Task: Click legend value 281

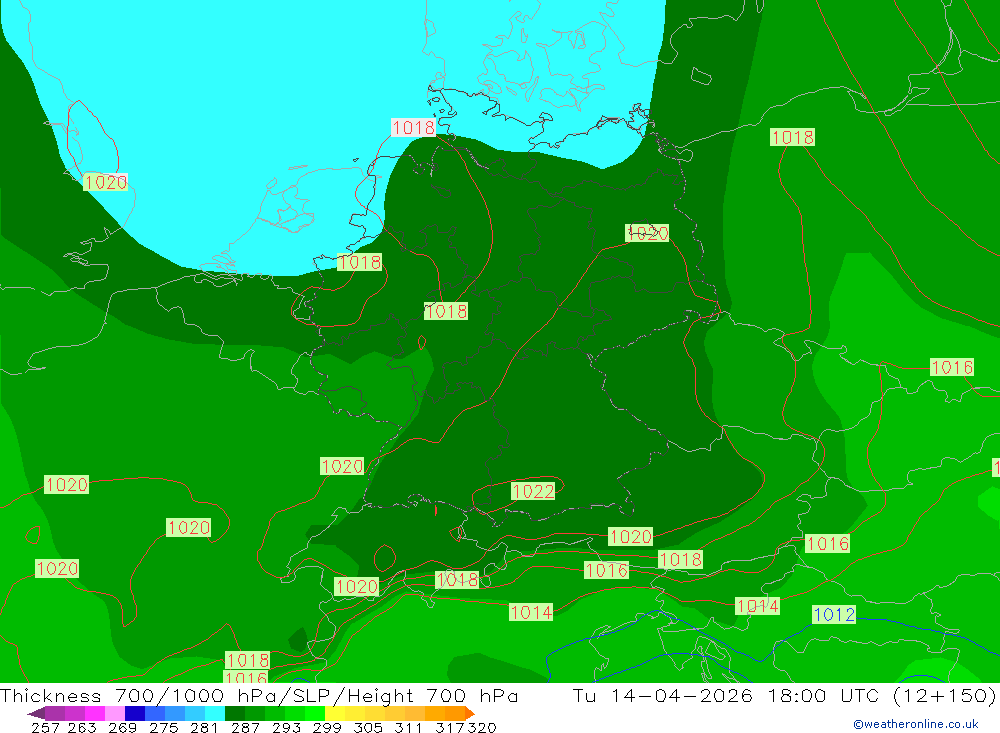Action: point(204,728)
